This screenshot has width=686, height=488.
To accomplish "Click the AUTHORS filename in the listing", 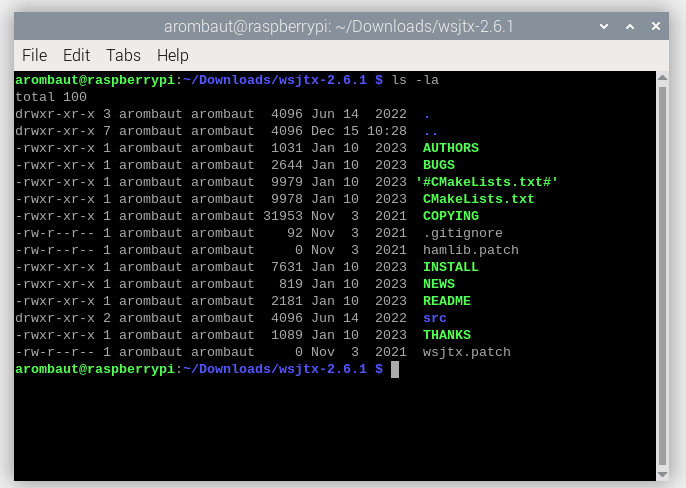I will point(450,148).
